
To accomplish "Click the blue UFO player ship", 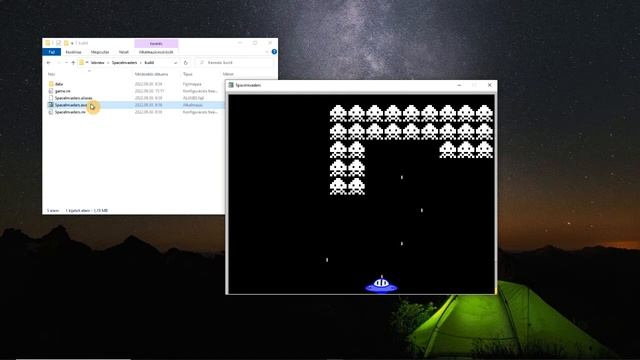I will pyautogui.click(x=381, y=284).
